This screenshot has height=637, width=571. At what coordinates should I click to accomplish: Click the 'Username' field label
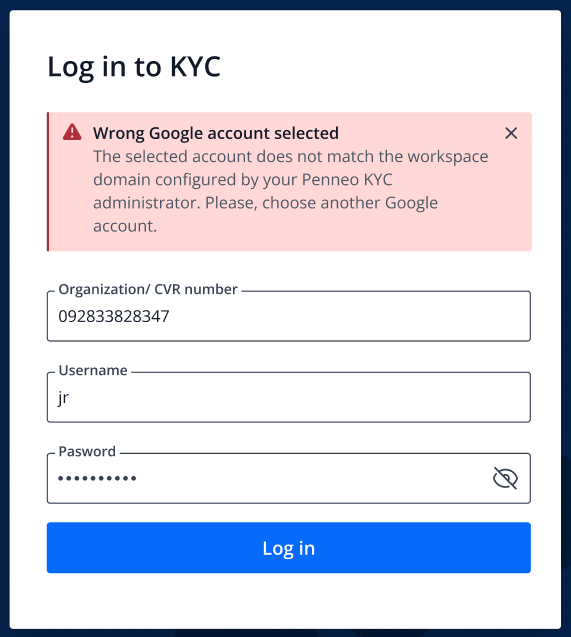[93, 370]
